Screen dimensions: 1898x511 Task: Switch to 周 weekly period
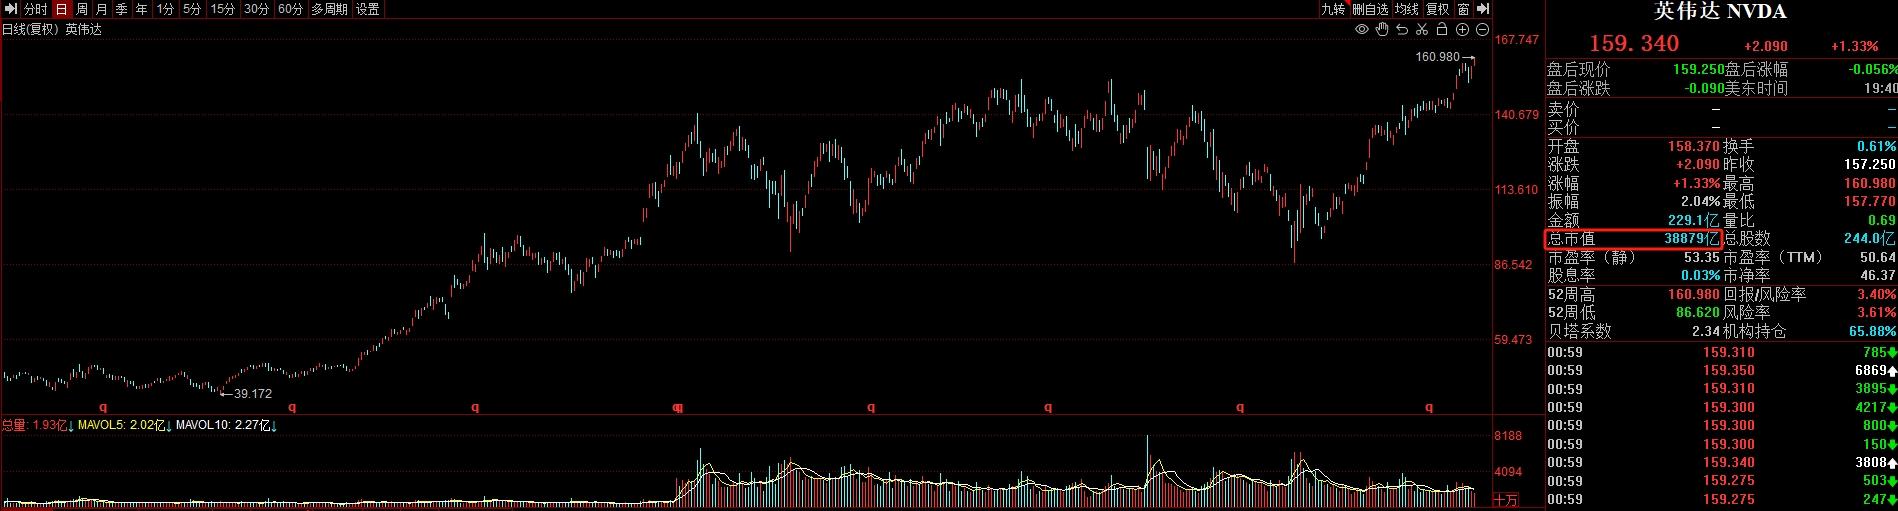pyautogui.click(x=82, y=9)
